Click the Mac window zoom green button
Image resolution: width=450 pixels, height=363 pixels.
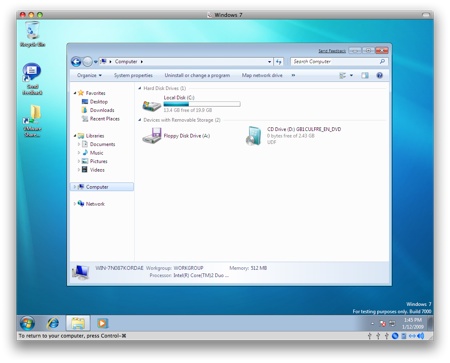pos(40,15)
